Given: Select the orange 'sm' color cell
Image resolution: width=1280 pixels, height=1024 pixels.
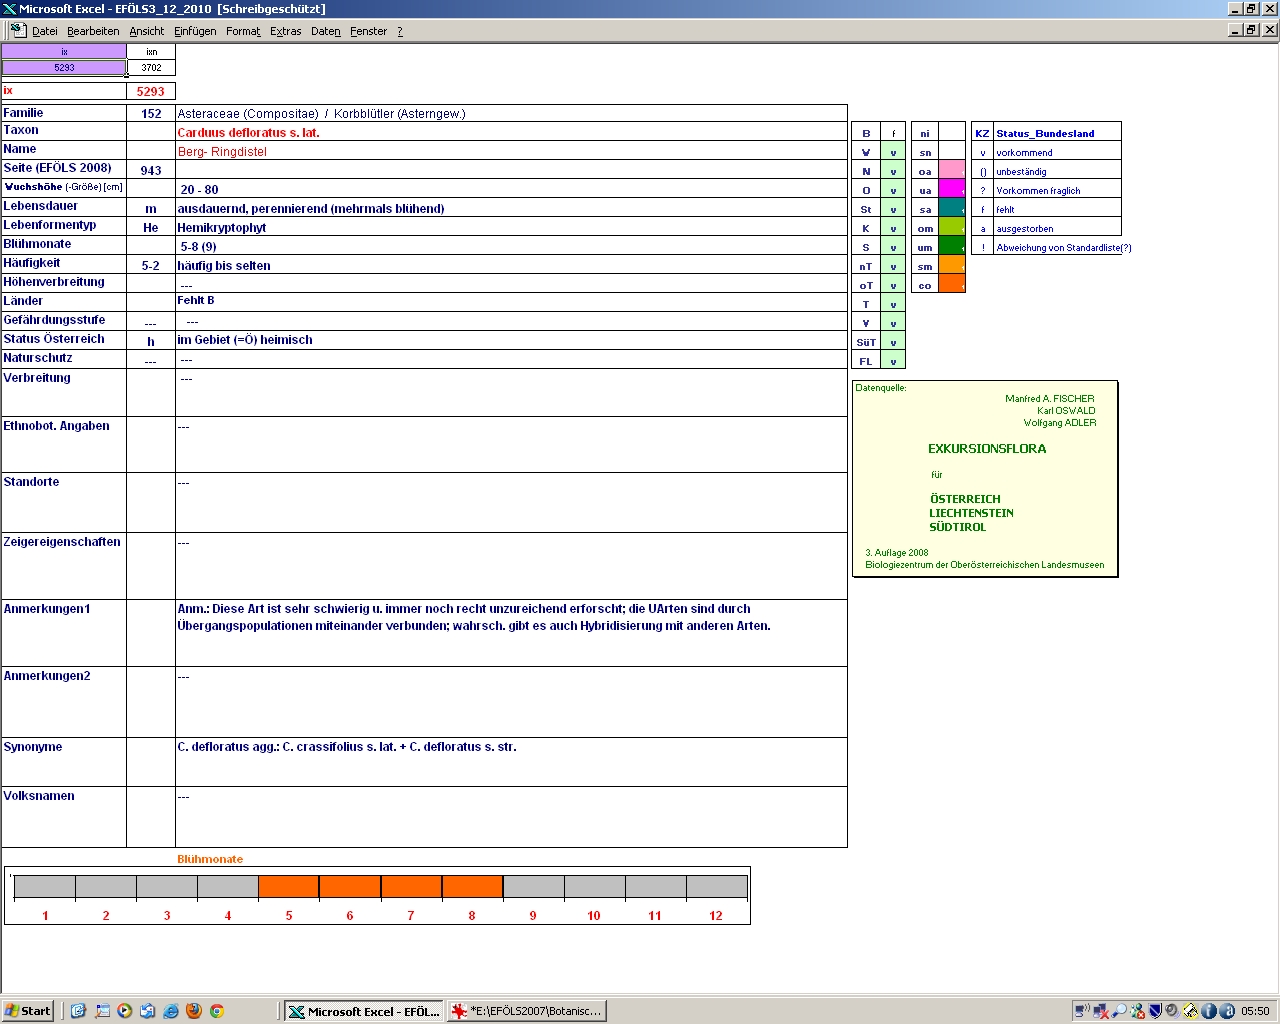Looking at the screenshot, I should pyautogui.click(x=952, y=266).
